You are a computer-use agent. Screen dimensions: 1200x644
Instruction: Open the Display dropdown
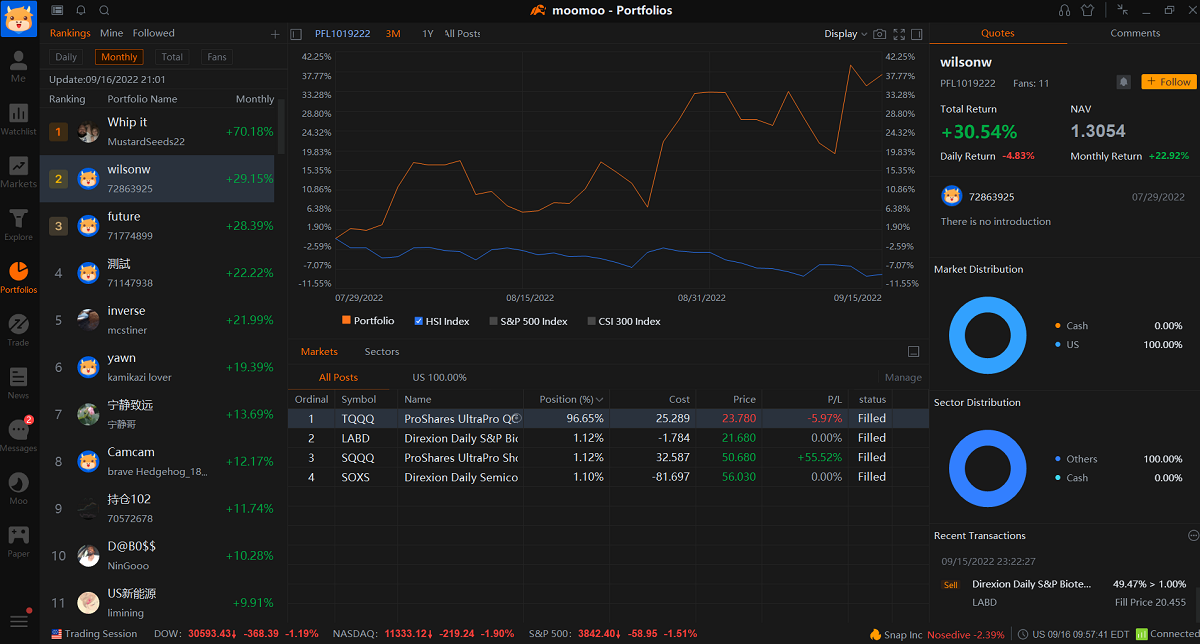coord(846,34)
